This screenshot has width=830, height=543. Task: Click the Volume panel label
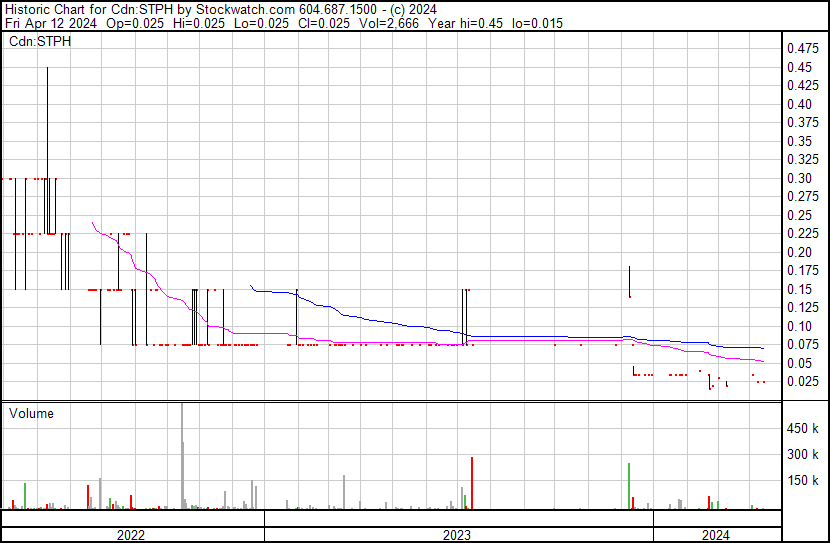(32, 413)
